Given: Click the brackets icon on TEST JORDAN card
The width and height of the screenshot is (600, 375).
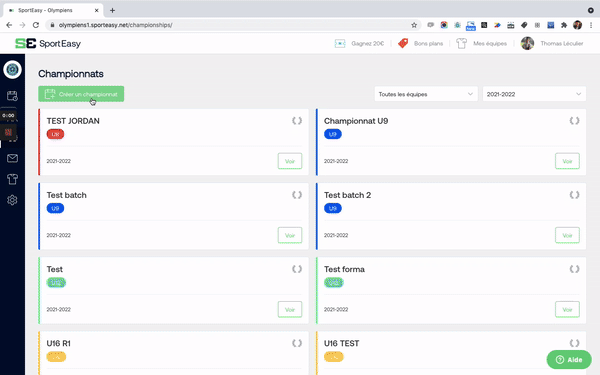Looking at the screenshot, I should tap(297, 121).
